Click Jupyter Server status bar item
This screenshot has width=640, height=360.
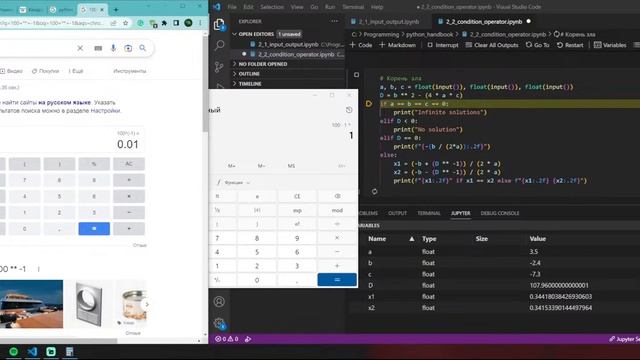coord(624,339)
